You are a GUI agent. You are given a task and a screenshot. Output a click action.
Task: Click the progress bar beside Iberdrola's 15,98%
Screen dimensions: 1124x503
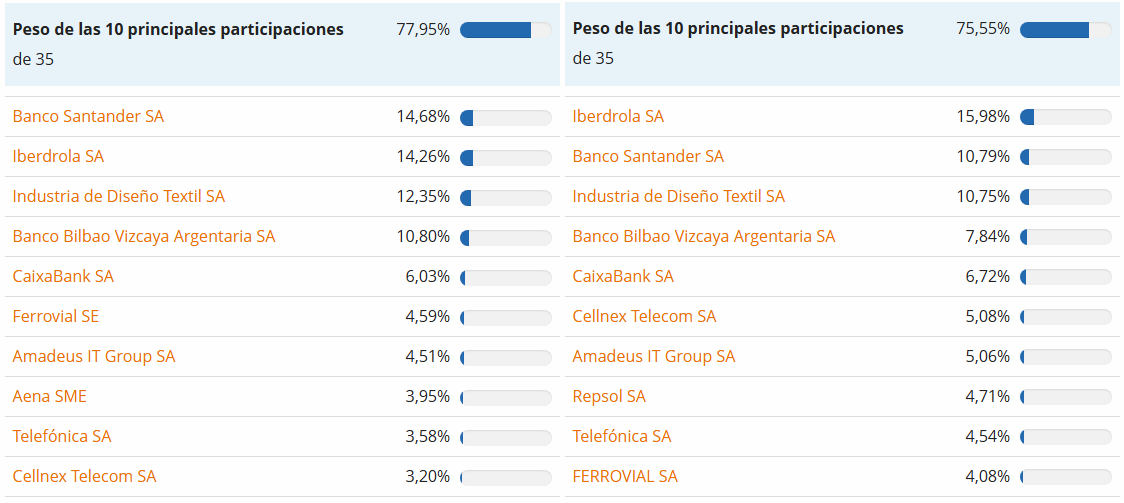(1066, 118)
